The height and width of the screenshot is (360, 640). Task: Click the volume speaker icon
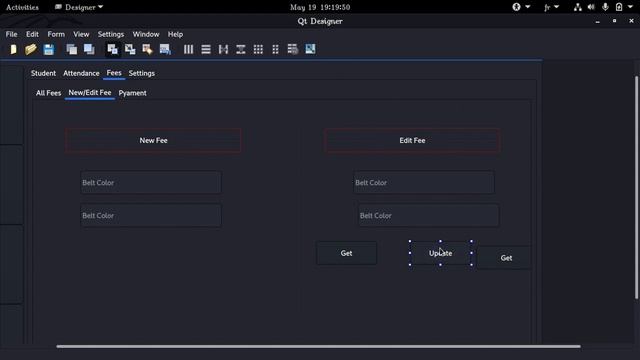(591, 7)
